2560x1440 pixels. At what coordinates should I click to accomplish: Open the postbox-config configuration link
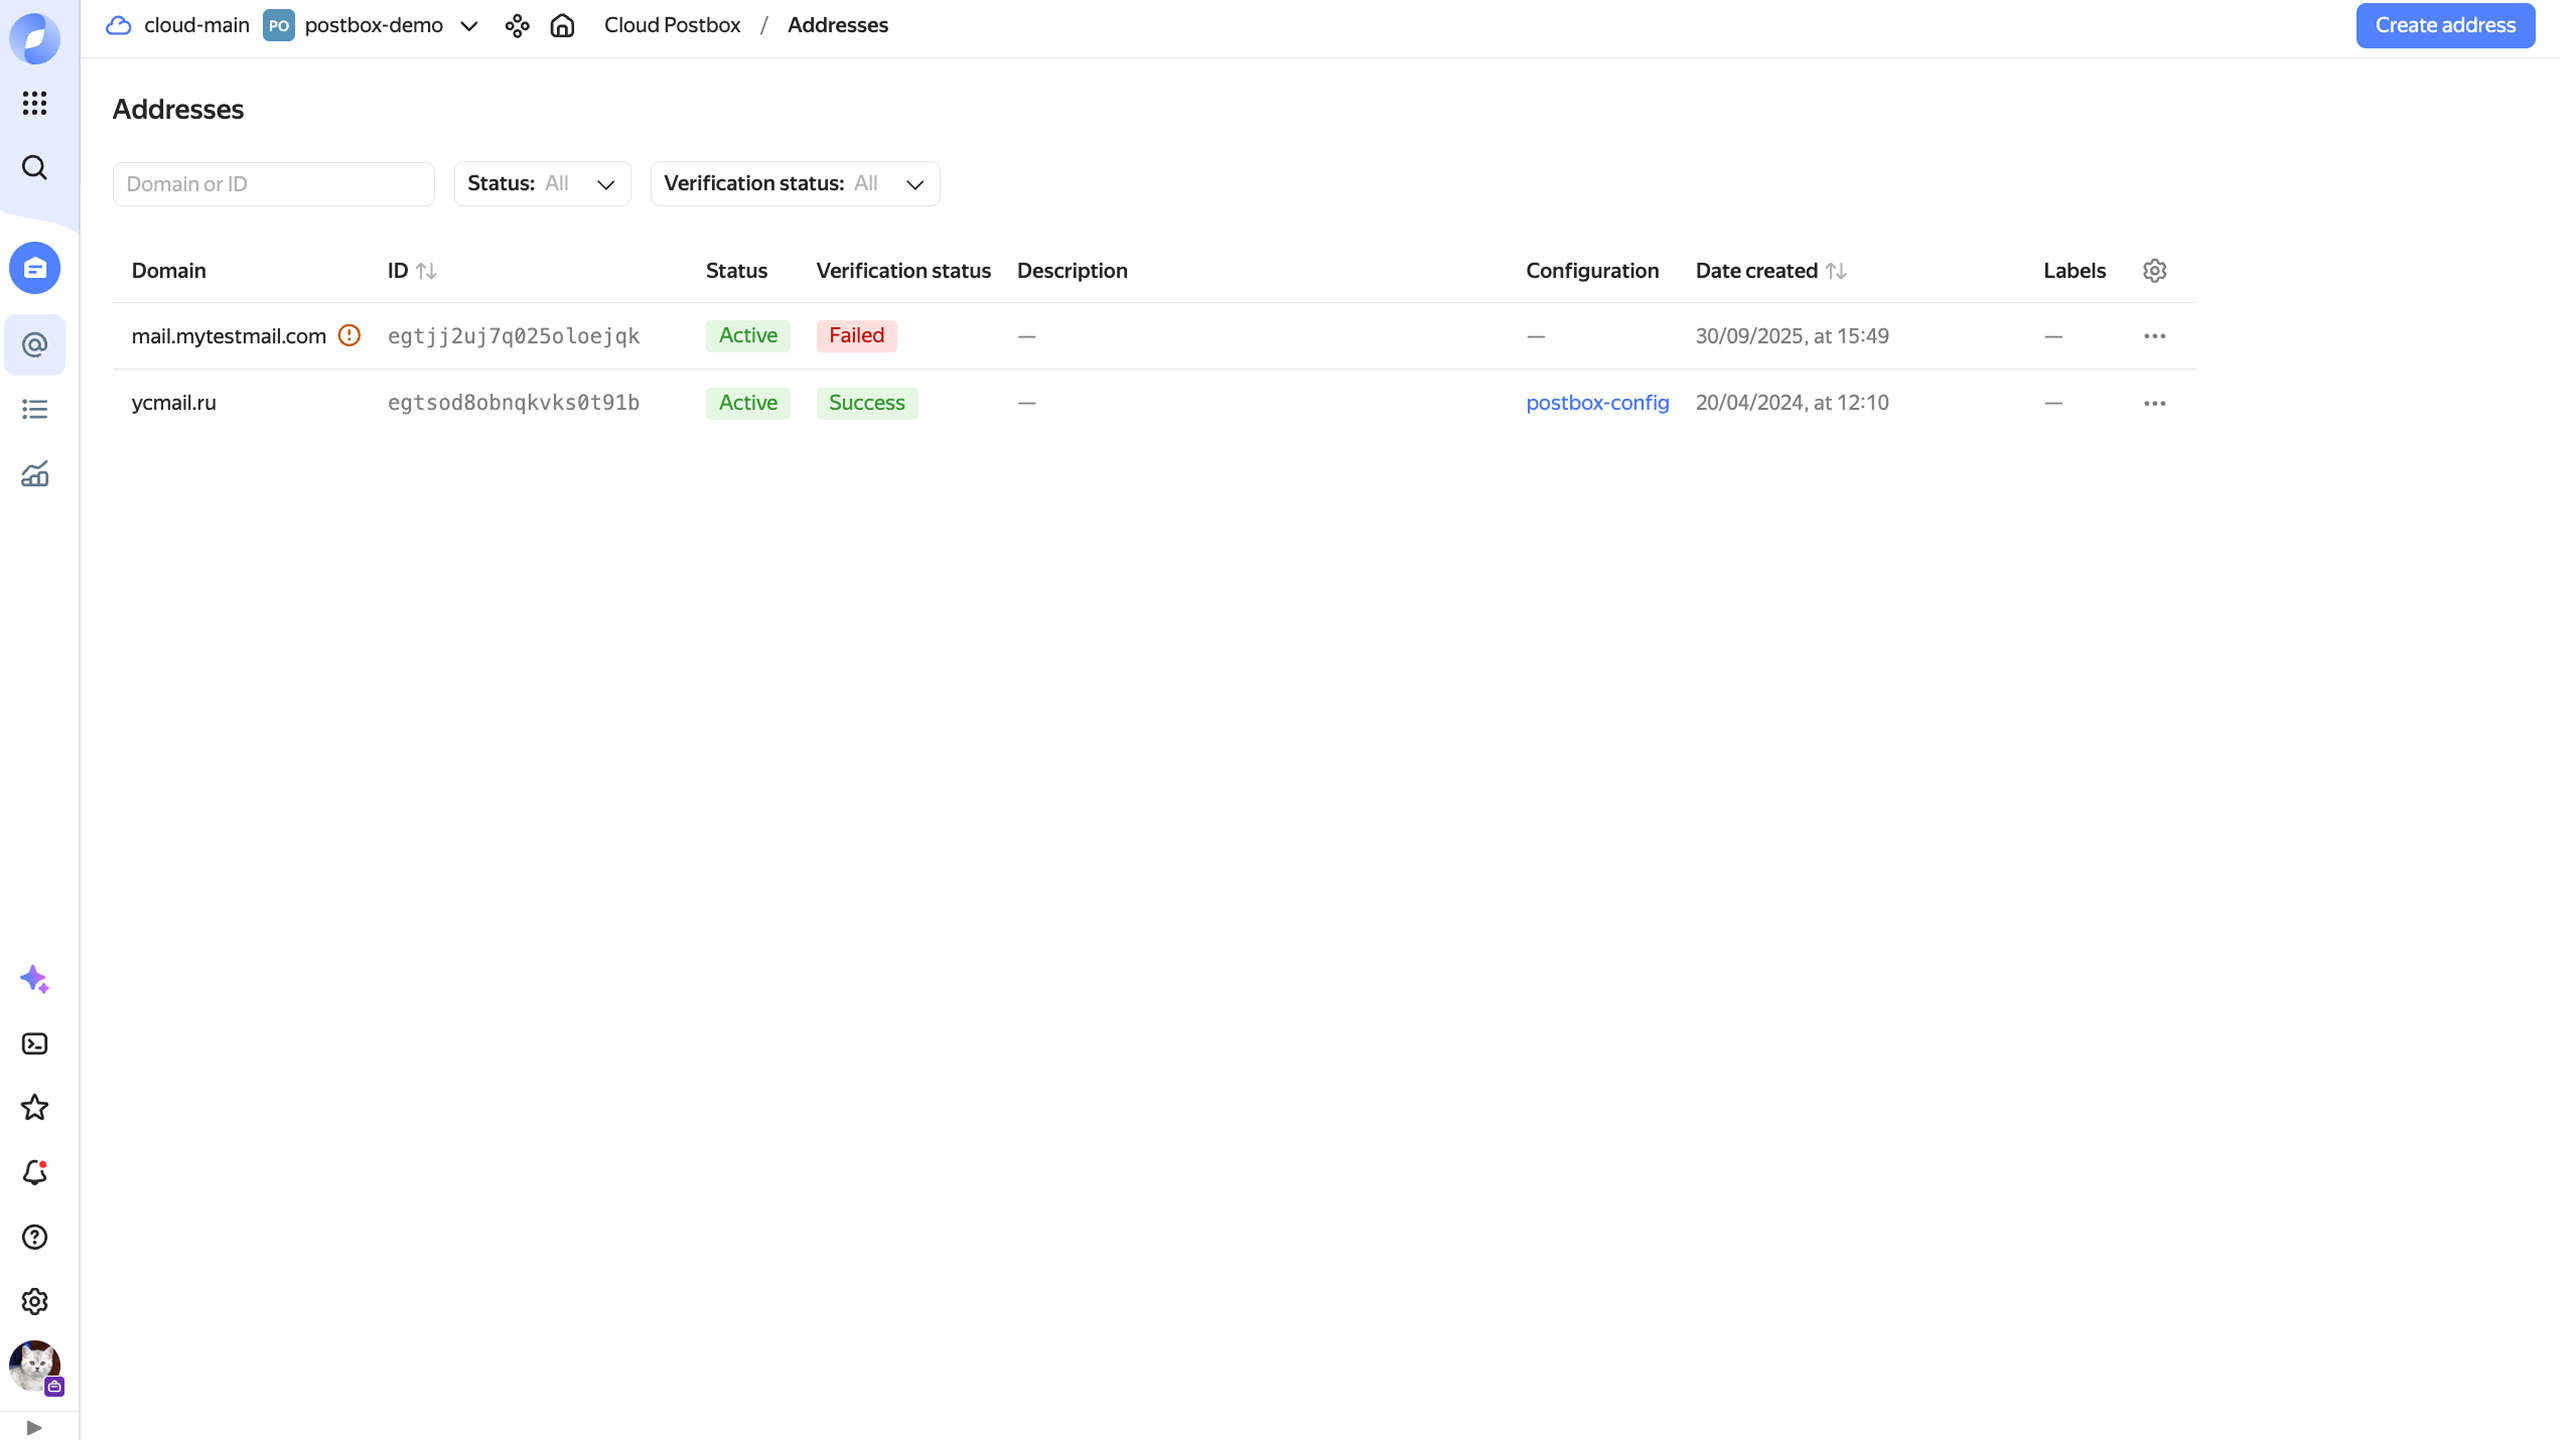tap(1597, 402)
